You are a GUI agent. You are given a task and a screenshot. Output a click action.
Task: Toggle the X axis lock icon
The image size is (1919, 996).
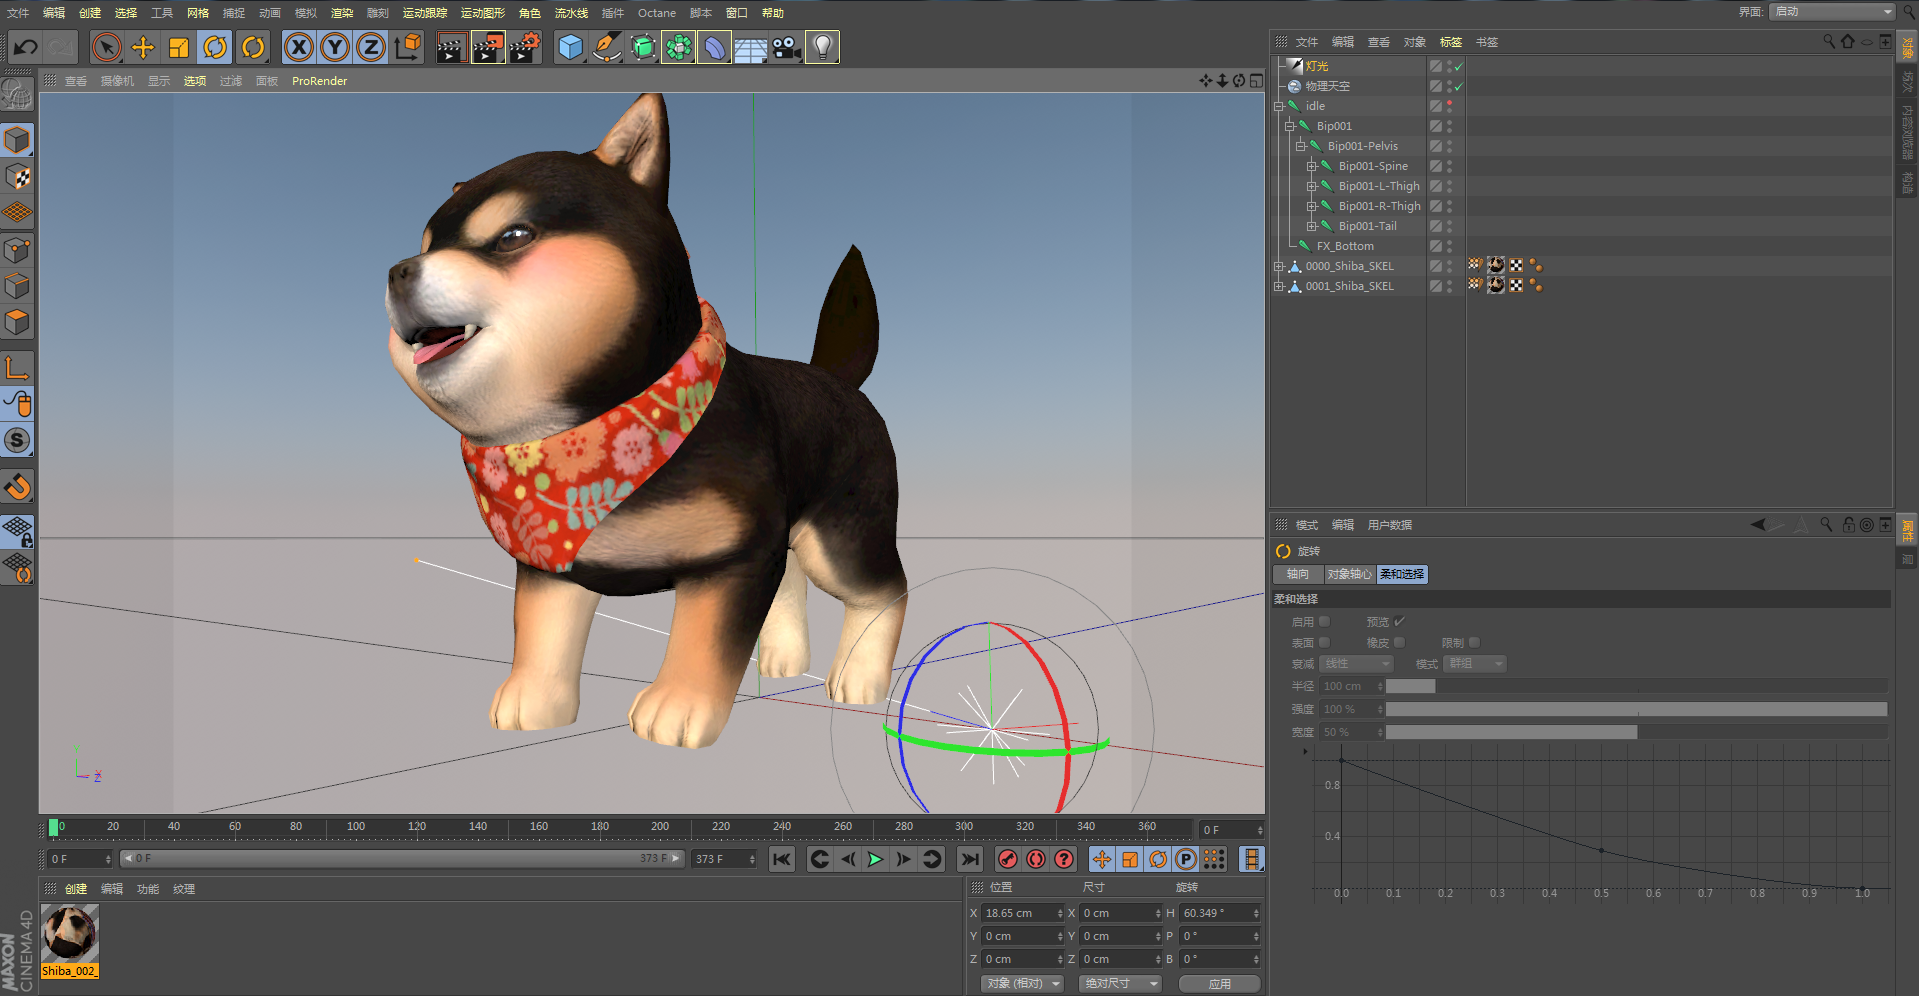tap(299, 47)
